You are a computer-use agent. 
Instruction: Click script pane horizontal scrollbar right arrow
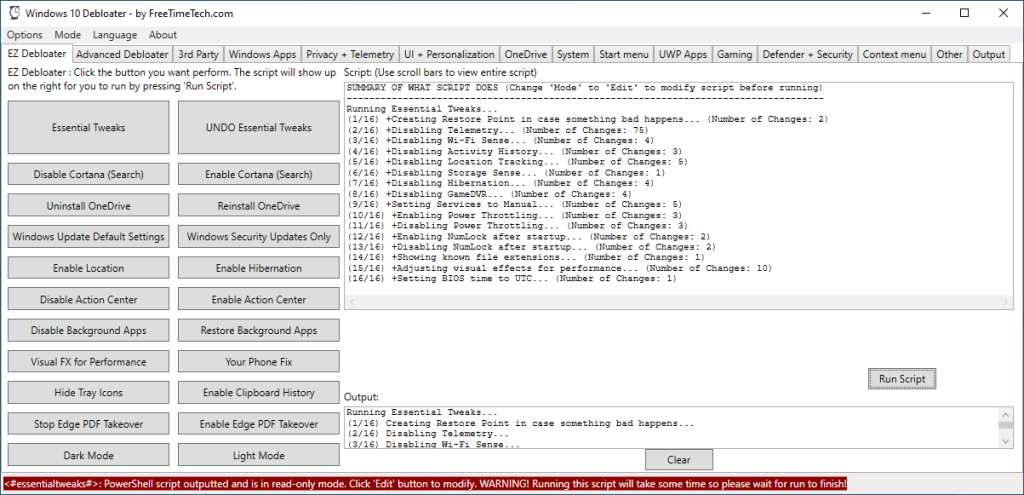(x=1006, y=302)
